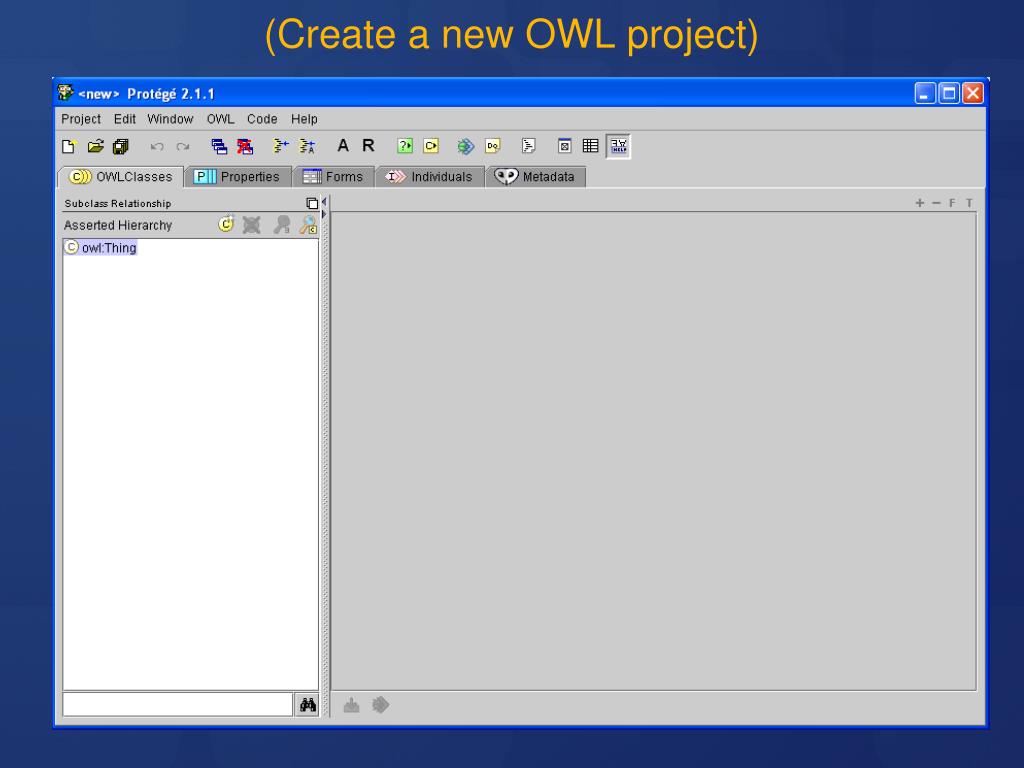Click the Asserted Hierarchy label
Viewport: 1024px width, 768px height.
click(x=118, y=225)
